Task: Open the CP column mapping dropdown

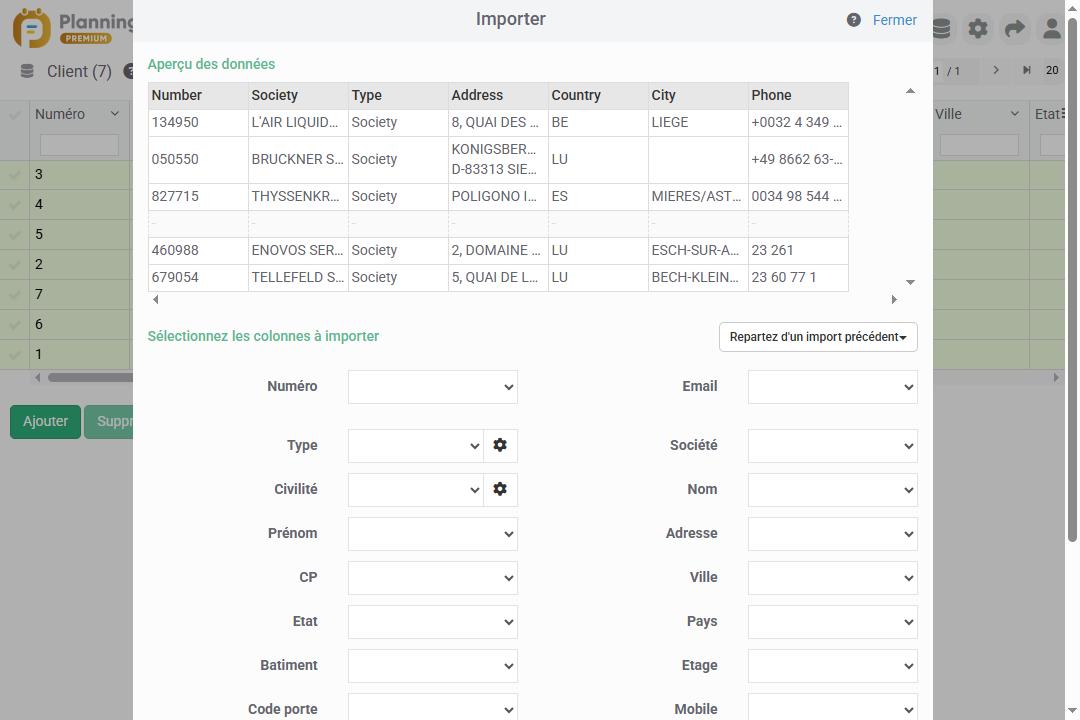Action: (433, 578)
